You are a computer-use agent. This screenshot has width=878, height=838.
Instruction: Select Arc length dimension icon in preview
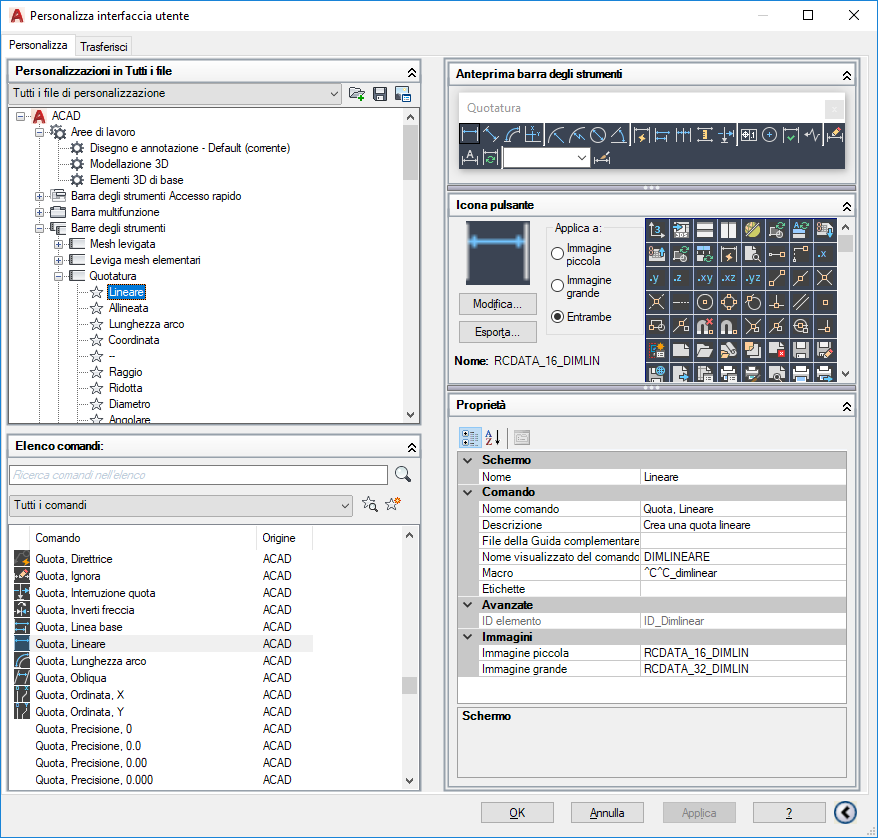(x=512, y=135)
